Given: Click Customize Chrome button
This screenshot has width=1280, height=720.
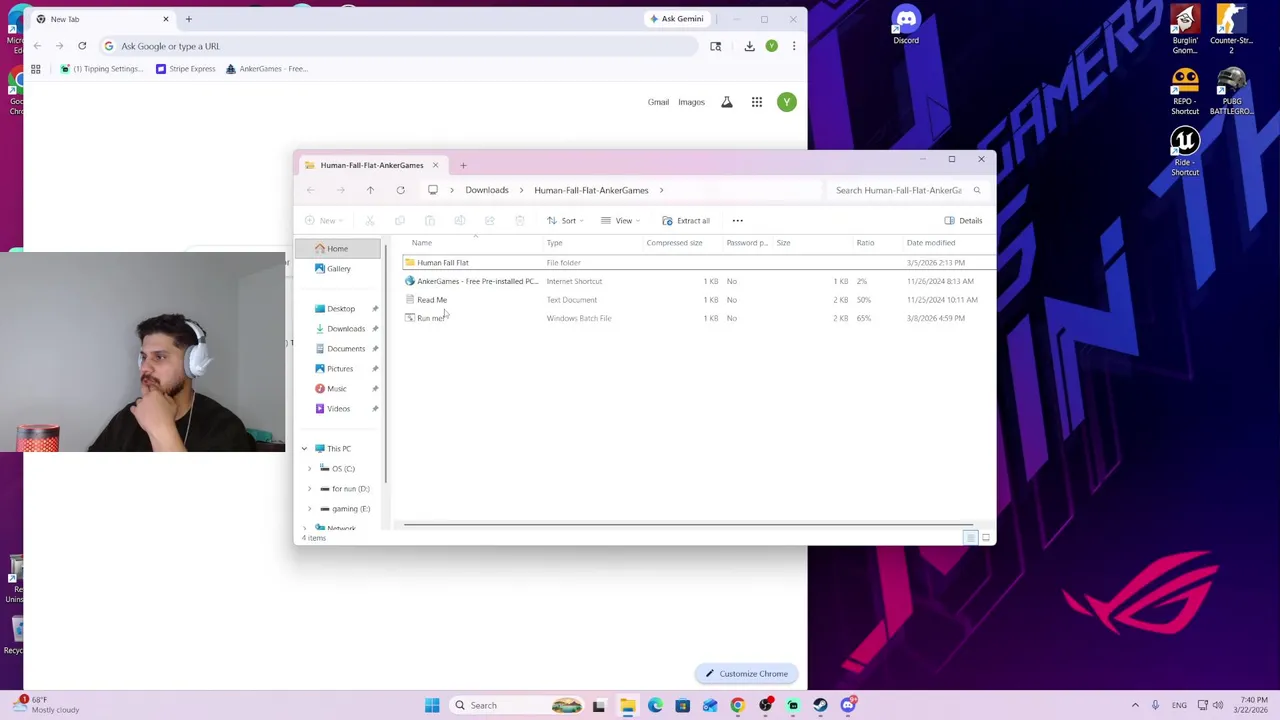Looking at the screenshot, I should pos(746,674).
